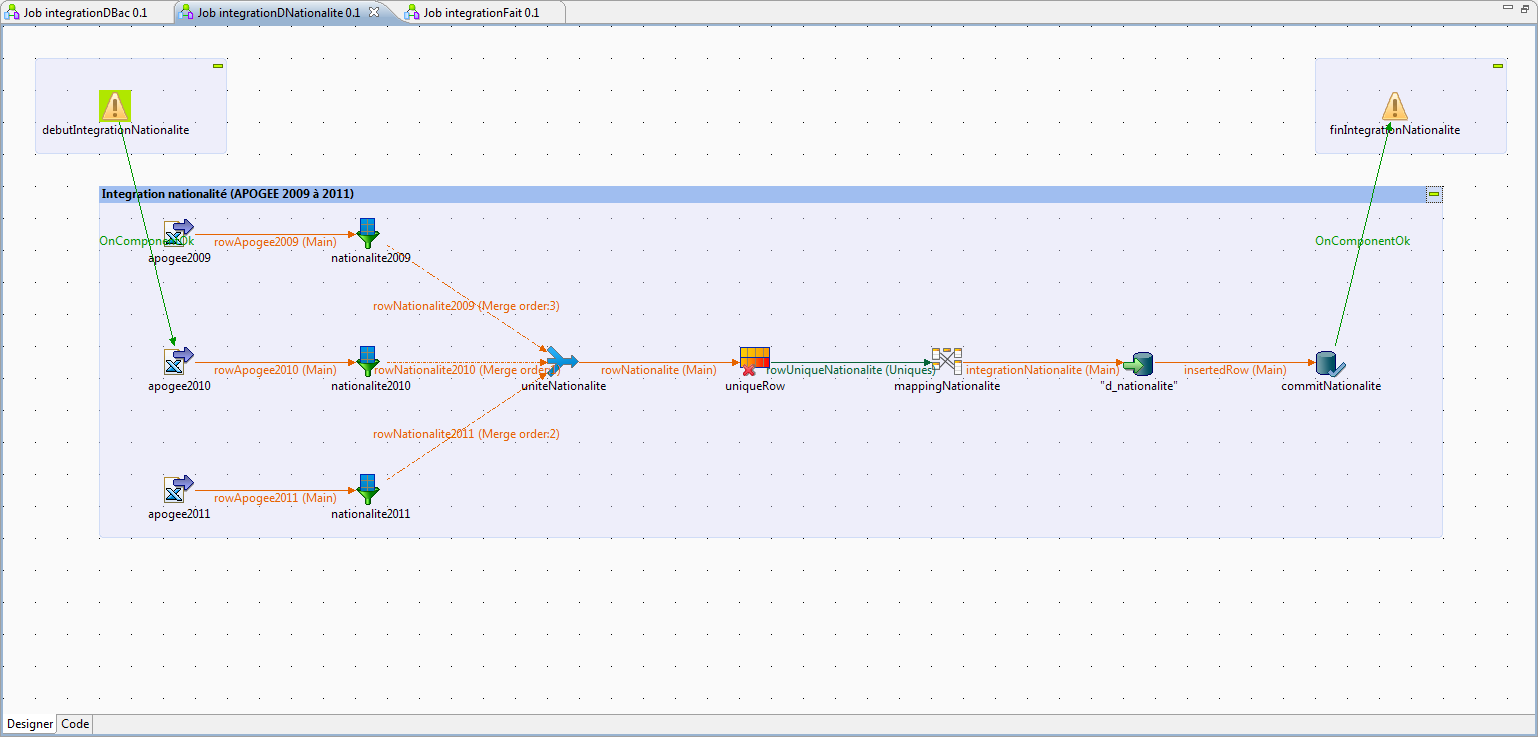Select the uniteNationalite merge component
This screenshot has width=1538, height=737.
562,361
